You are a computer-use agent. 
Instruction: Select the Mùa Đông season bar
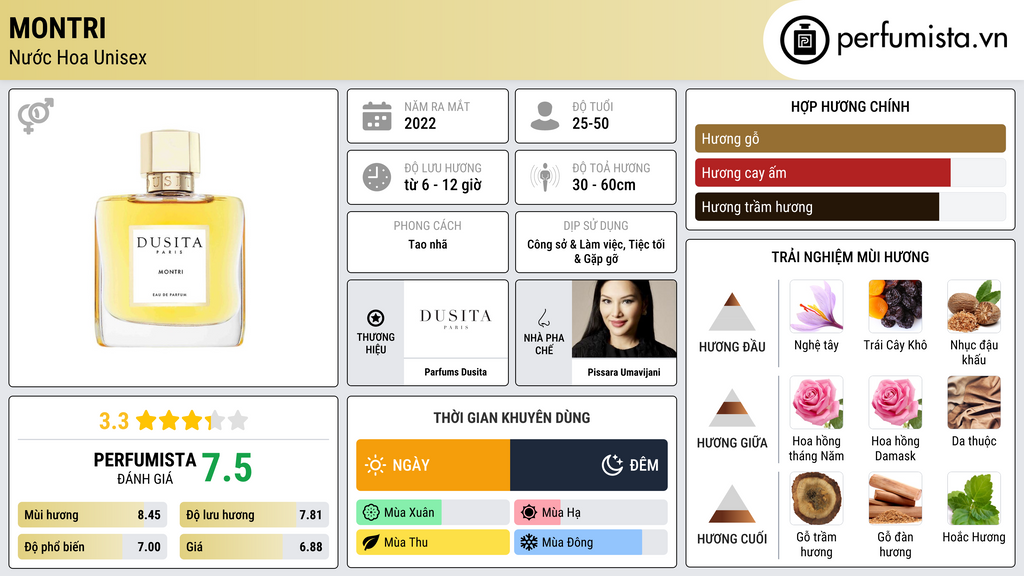tap(591, 542)
